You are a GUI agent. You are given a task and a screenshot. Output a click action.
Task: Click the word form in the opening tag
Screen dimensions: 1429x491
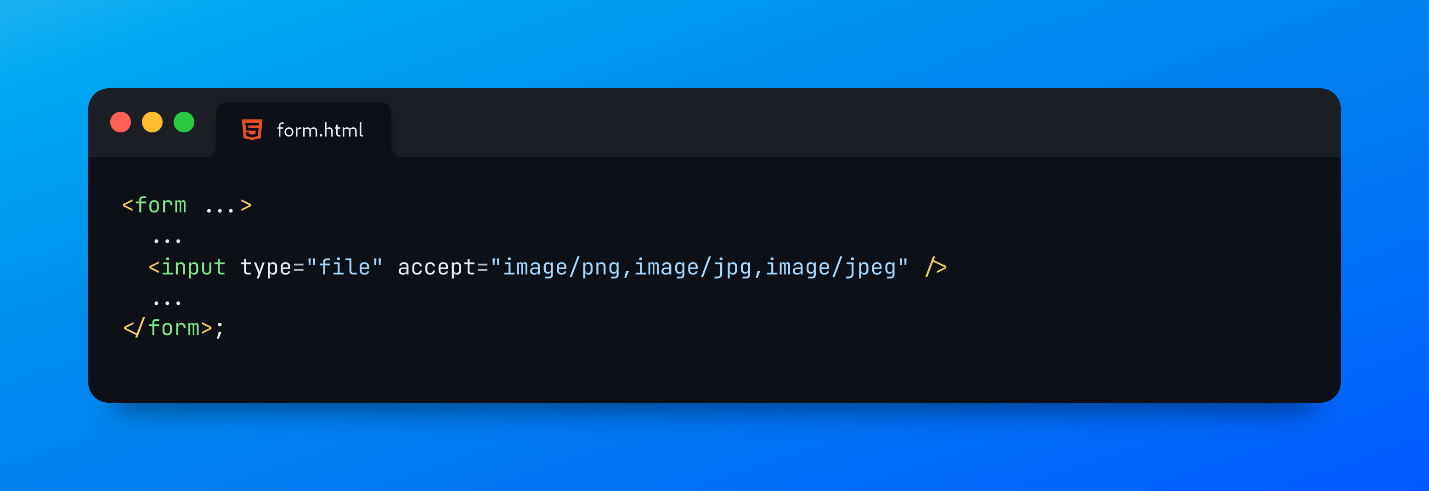tap(161, 206)
